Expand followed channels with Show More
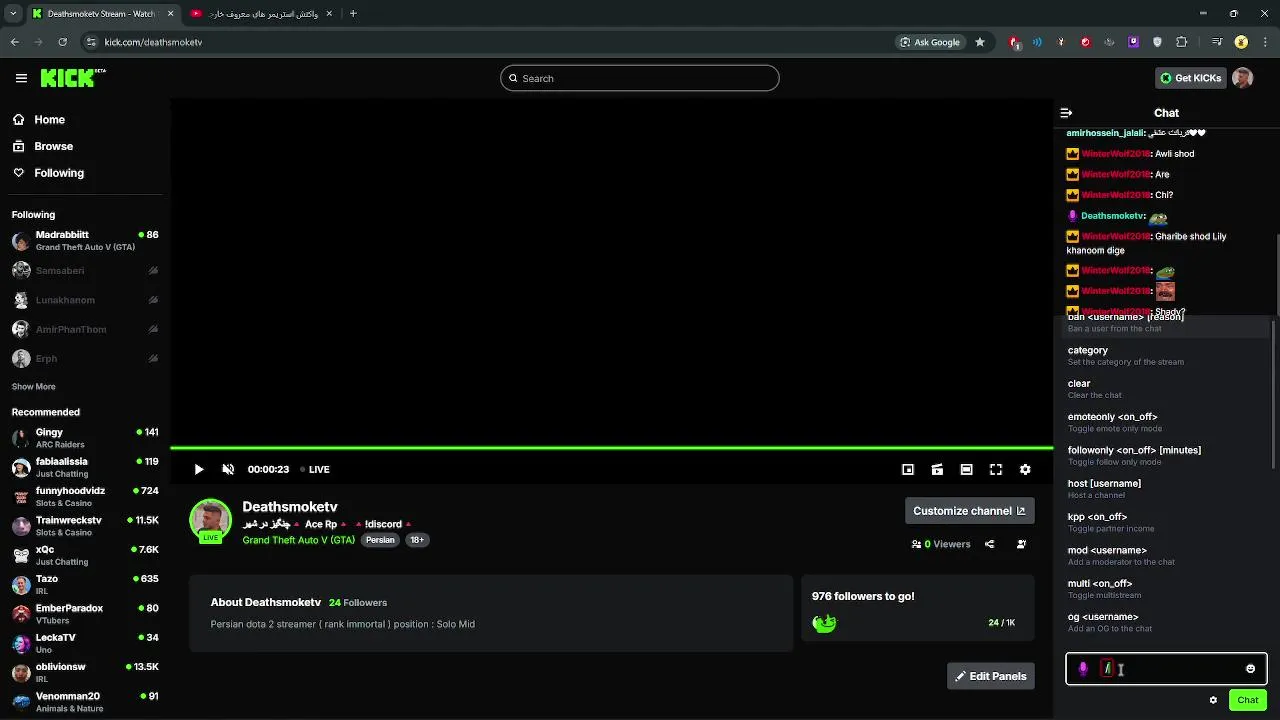The height and width of the screenshot is (720, 1280). pyautogui.click(x=34, y=386)
